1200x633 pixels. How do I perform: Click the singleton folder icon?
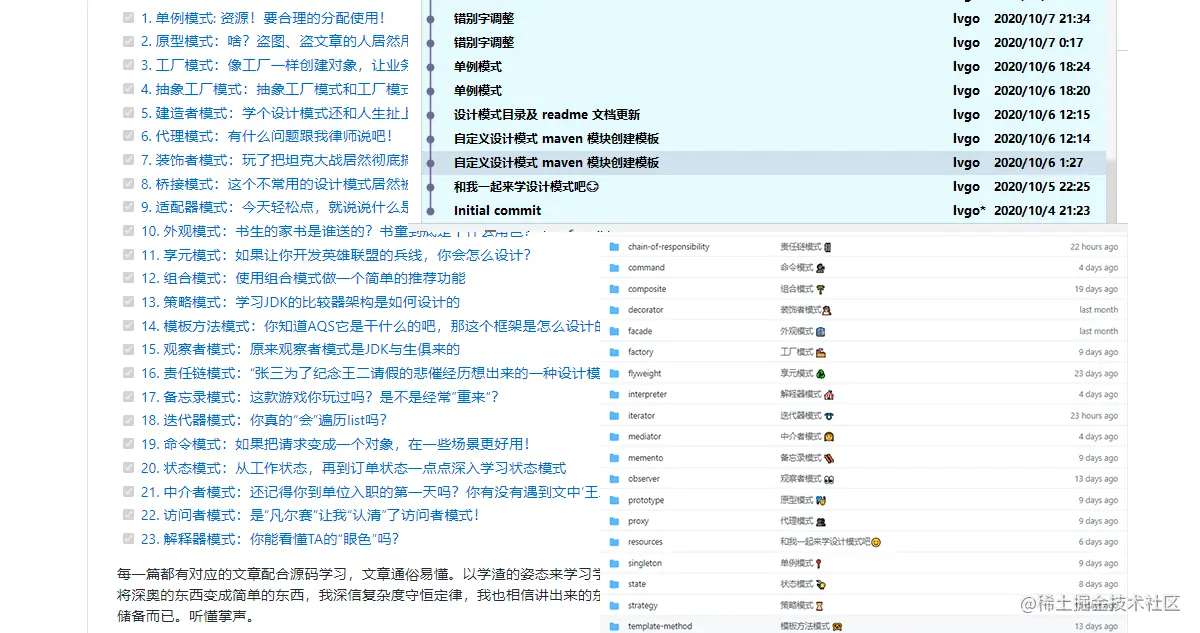click(x=617, y=563)
